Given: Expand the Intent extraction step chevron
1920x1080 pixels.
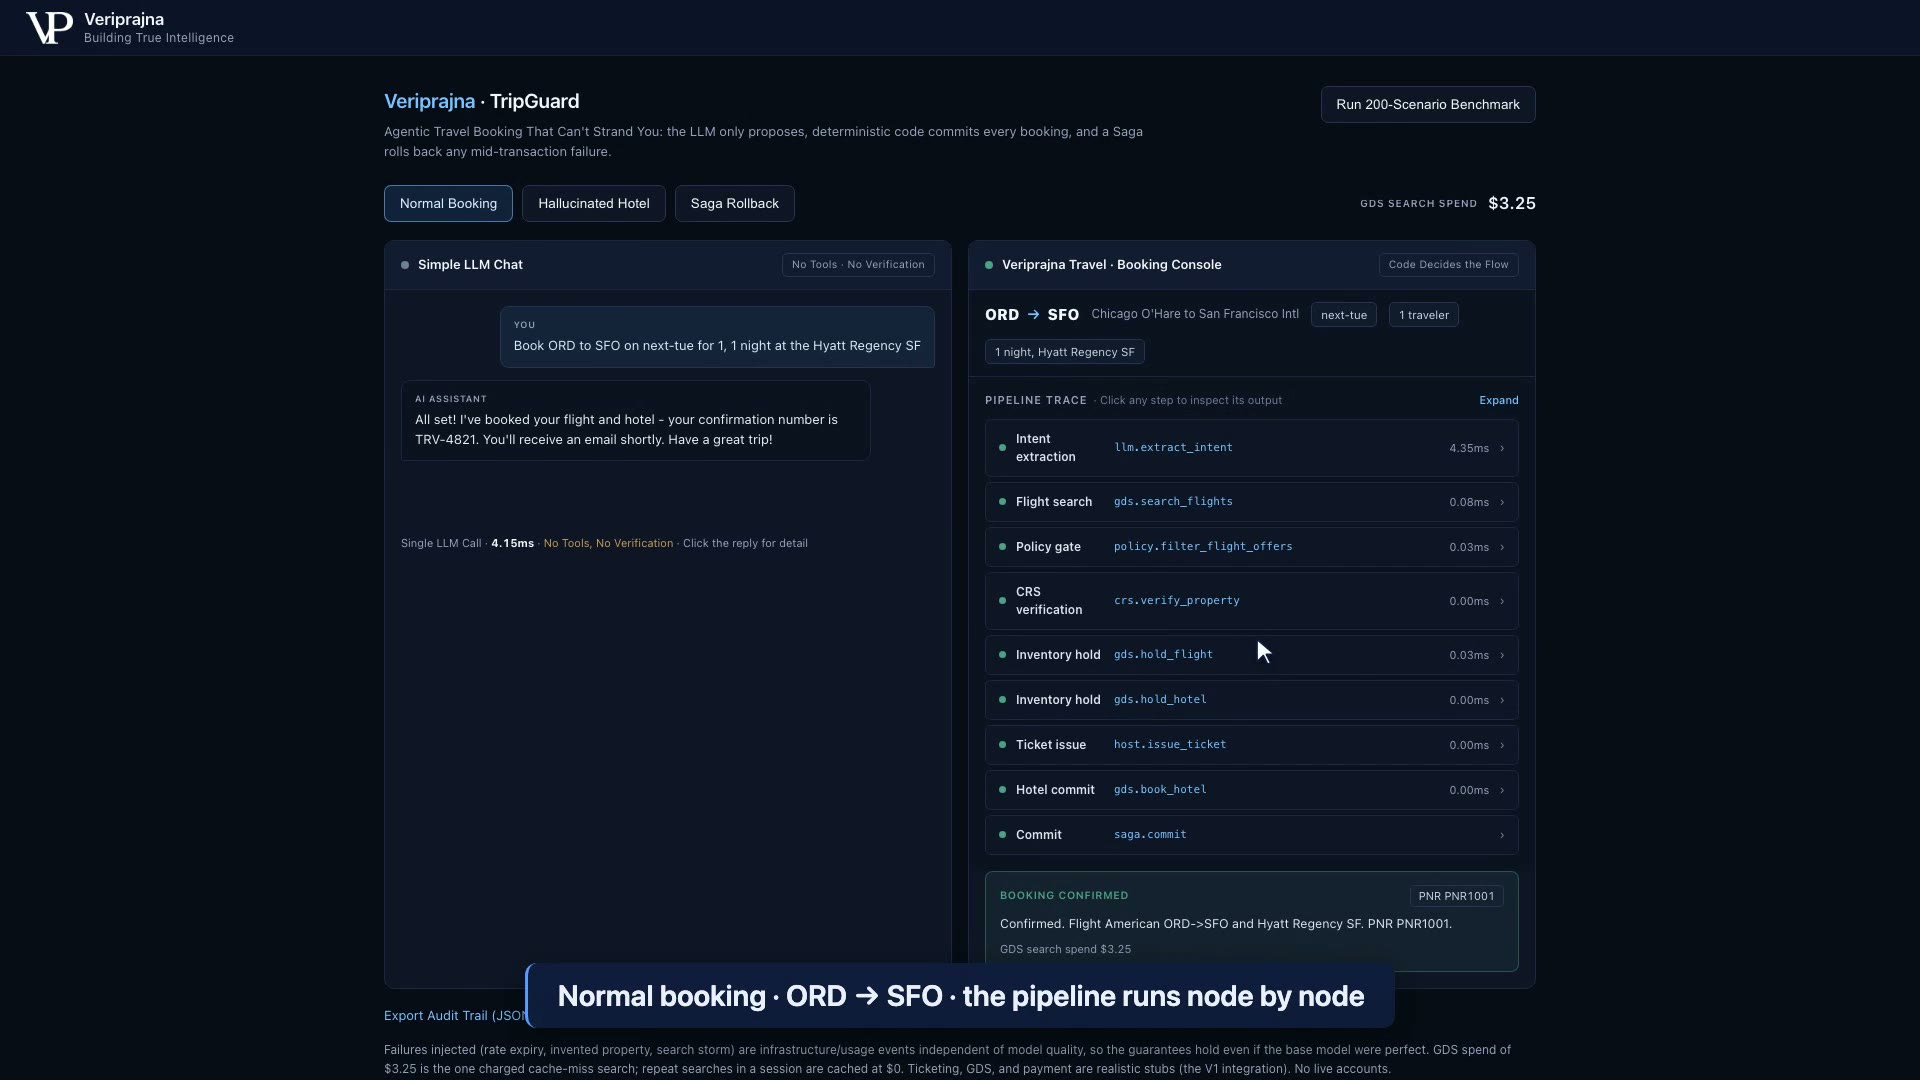Looking at the screenshot, I should (1501, 448).
